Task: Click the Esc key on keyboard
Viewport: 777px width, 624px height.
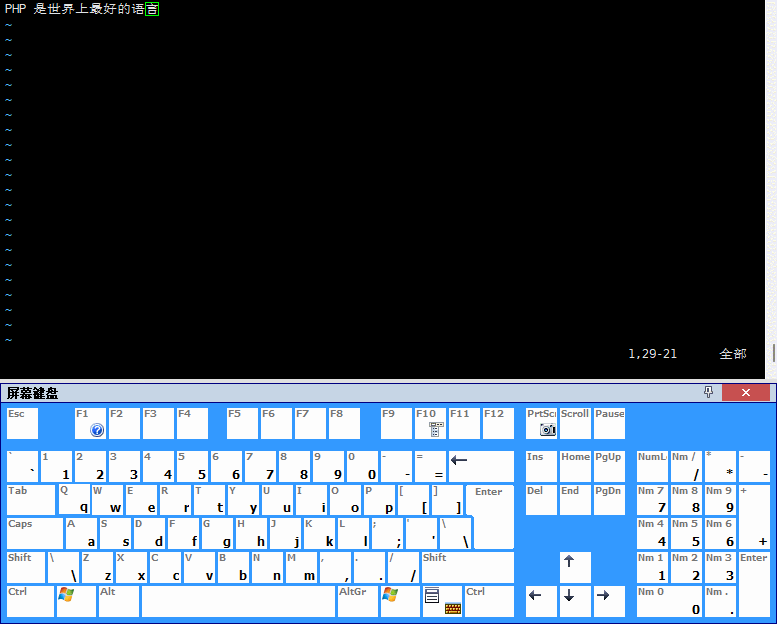Action: tap(22, 423)
